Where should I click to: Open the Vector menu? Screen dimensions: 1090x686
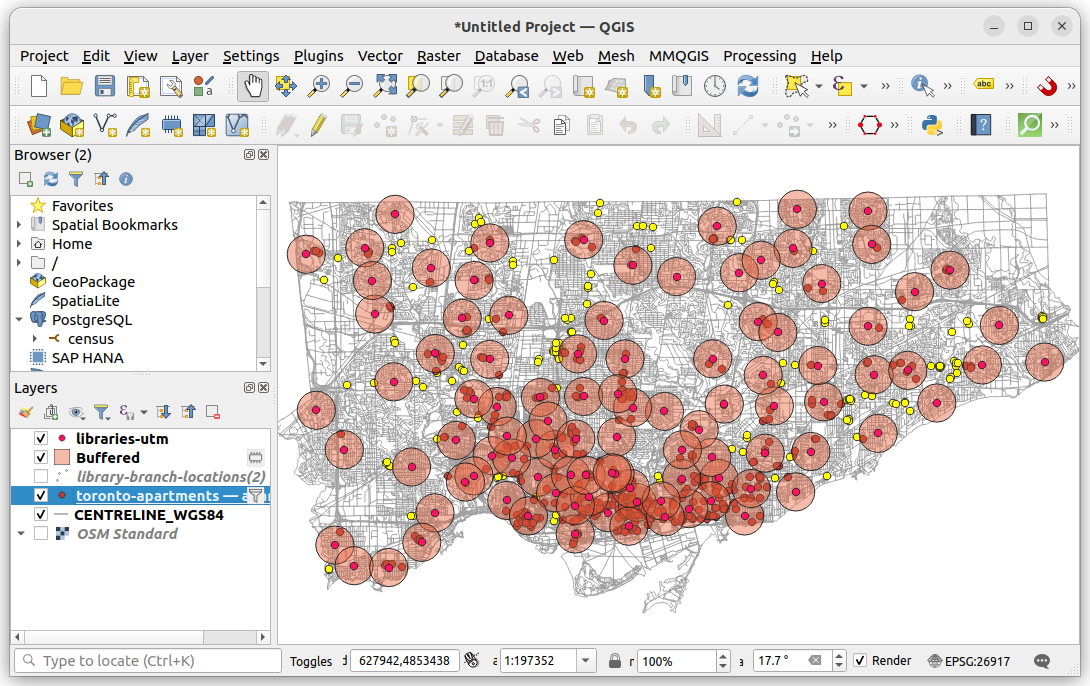coord(380,56)
